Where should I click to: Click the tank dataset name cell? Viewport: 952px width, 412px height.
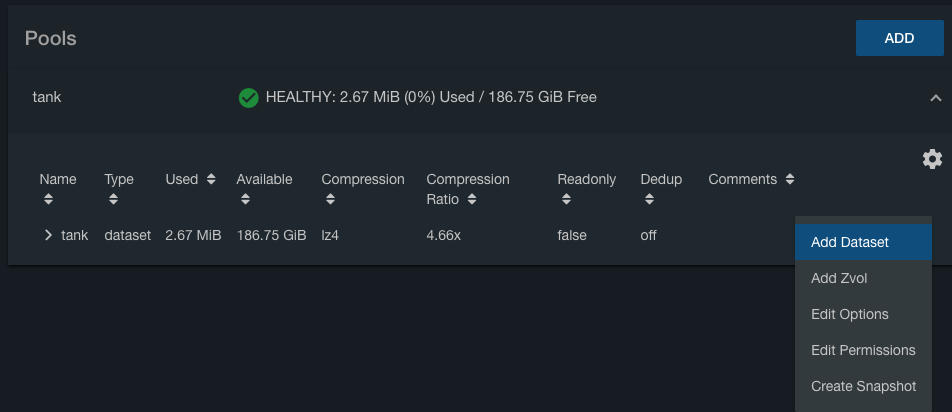75,236
